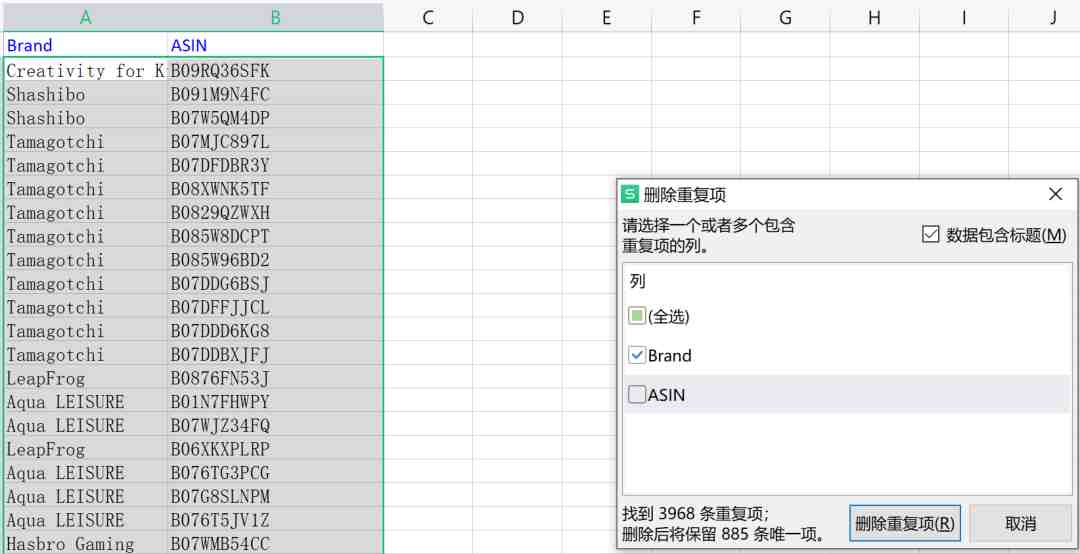This screenshot has height=554, width=1080.
Task: Click the Hasbro Gaming cell
Action: (85, 544)
